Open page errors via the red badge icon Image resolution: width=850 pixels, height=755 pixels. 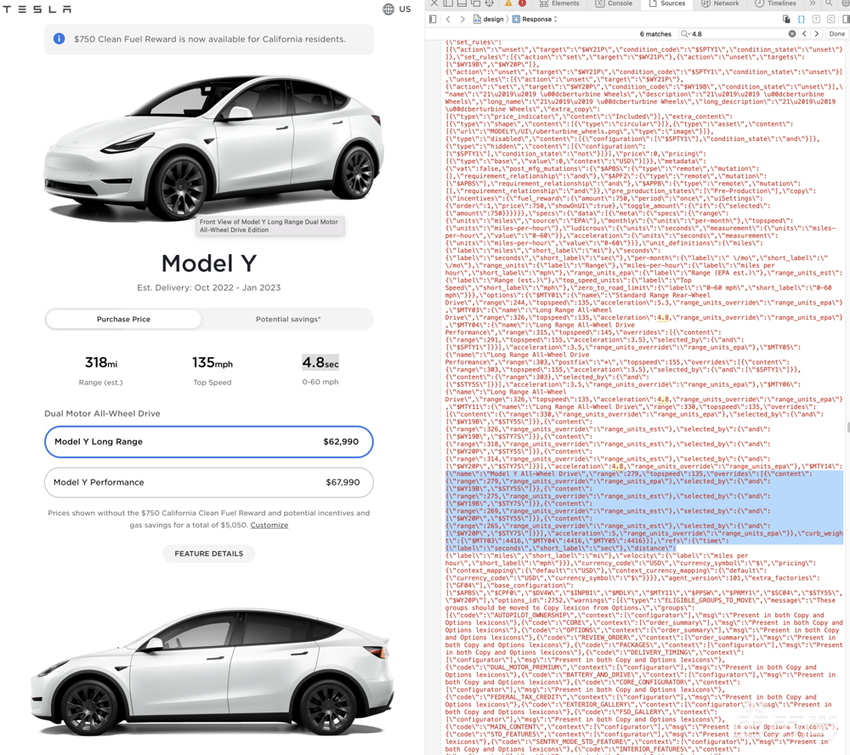[x=522, y=4]
